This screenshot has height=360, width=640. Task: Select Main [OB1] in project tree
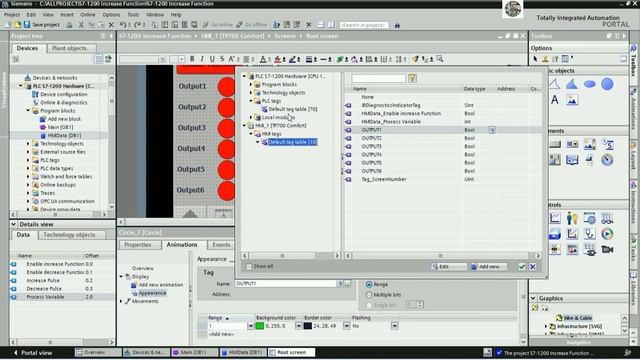coord(60,127)
